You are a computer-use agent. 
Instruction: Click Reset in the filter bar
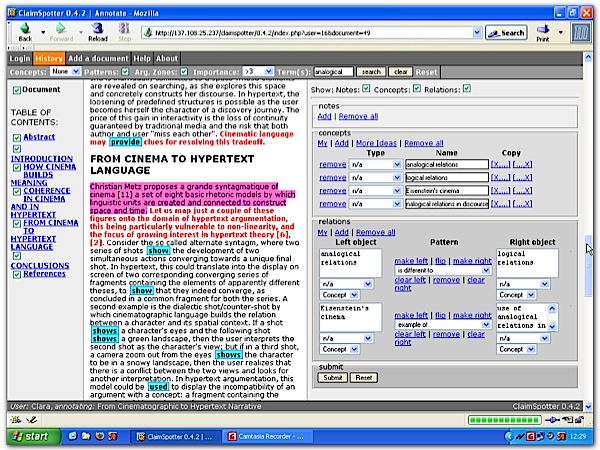pyautogui.click(x=426, y=72)
